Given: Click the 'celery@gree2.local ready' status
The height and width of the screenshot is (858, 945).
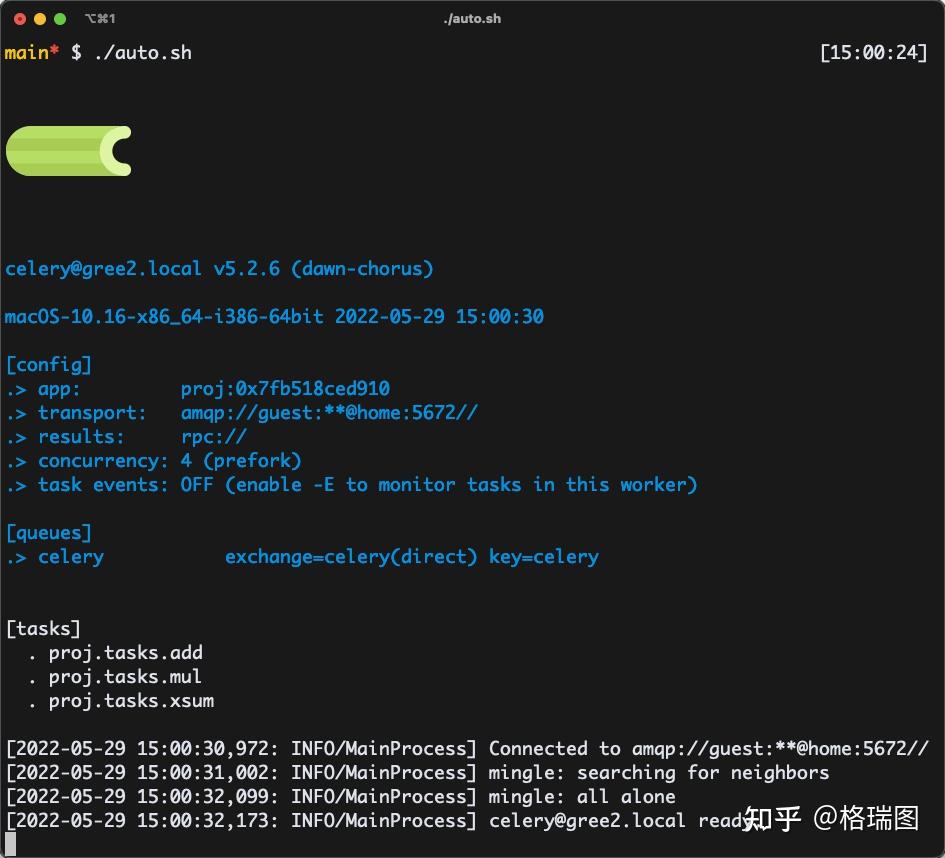Looking at the screenshot, I should [620, 820].
